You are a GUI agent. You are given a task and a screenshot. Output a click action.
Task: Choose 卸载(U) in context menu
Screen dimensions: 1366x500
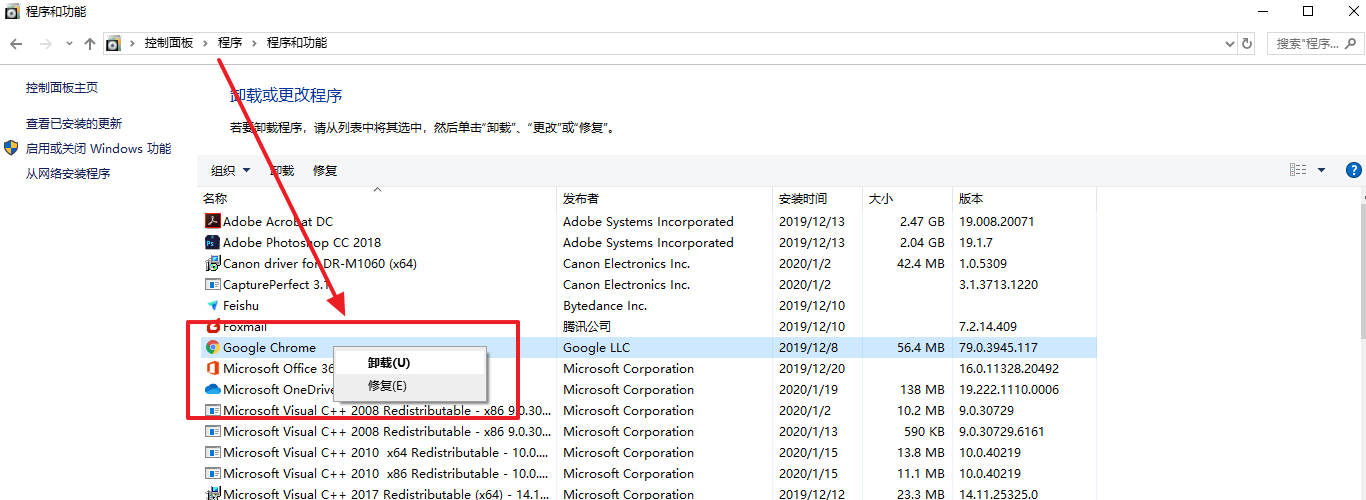410,363
